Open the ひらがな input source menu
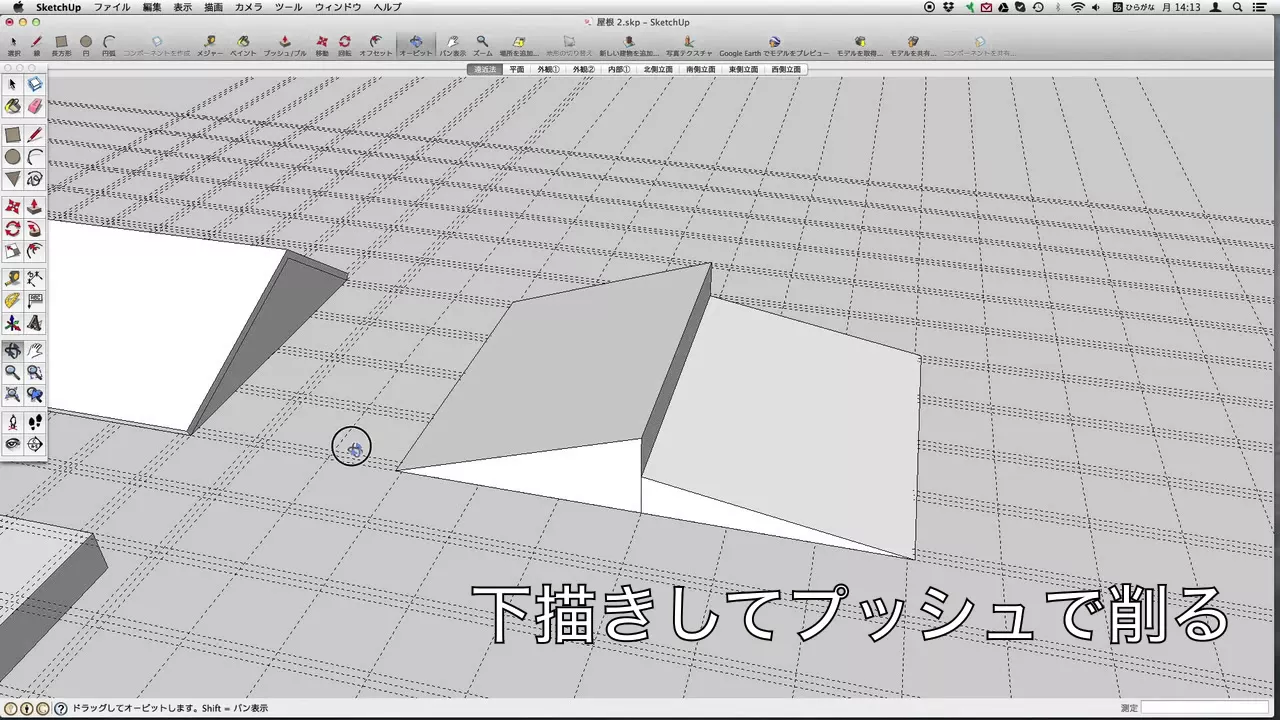The width and height of the screenshot is (1280, 720). tap(1133, 7)
